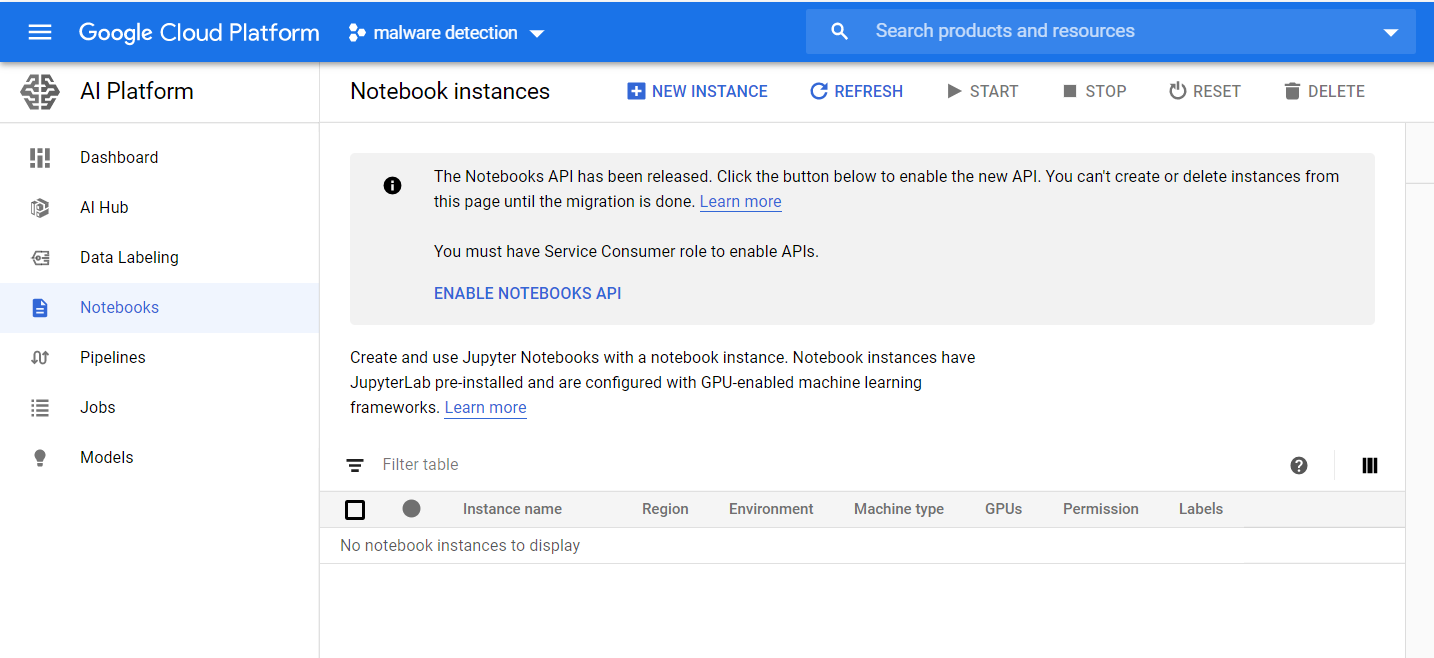Open column display options for the table
The image size is (1434, 658).
point(1369,465)
